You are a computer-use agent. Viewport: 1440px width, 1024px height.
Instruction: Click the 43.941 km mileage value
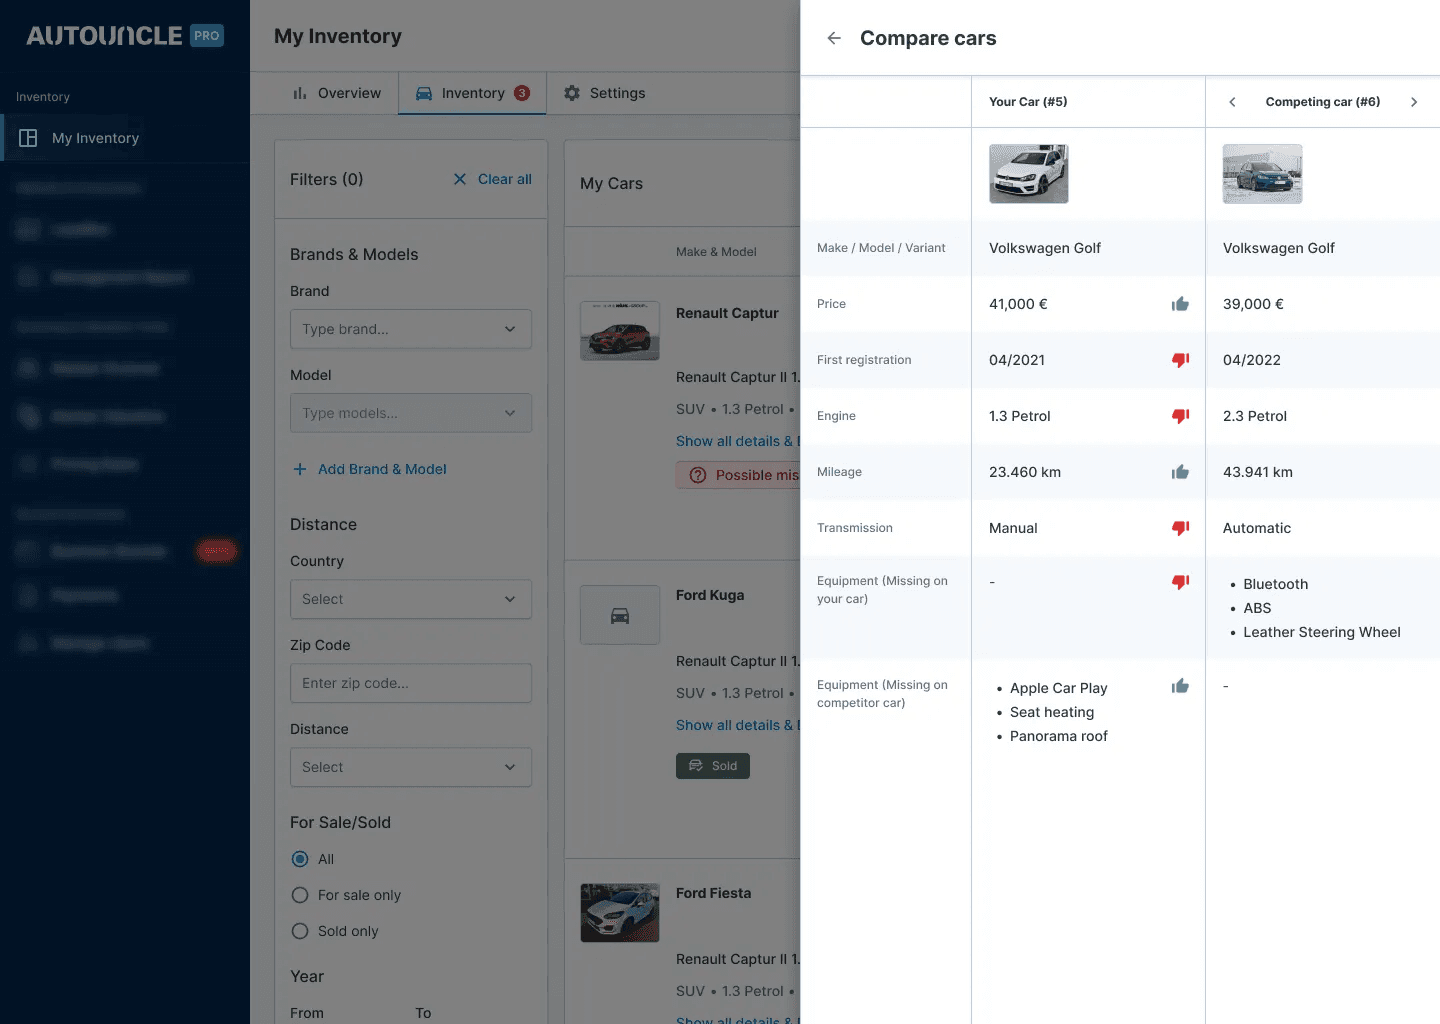1258,472
